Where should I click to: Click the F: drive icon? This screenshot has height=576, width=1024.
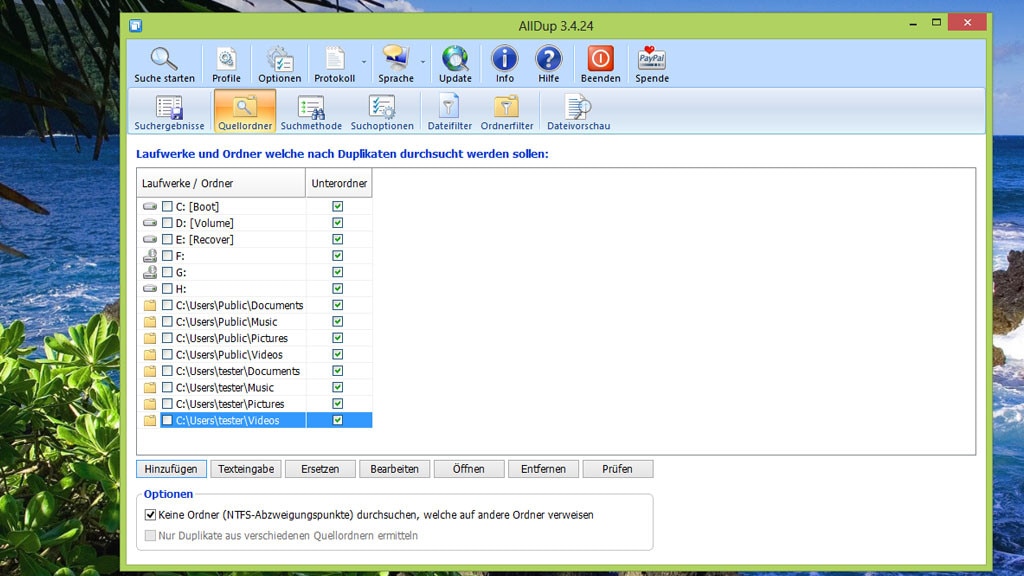[150, 255]
